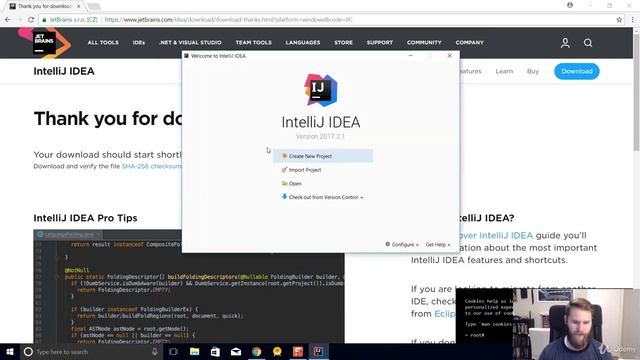The height and width of the screenshot is (360, 640).
Task: Open Microsoft Store from taskbar
Action: [215, 351]
